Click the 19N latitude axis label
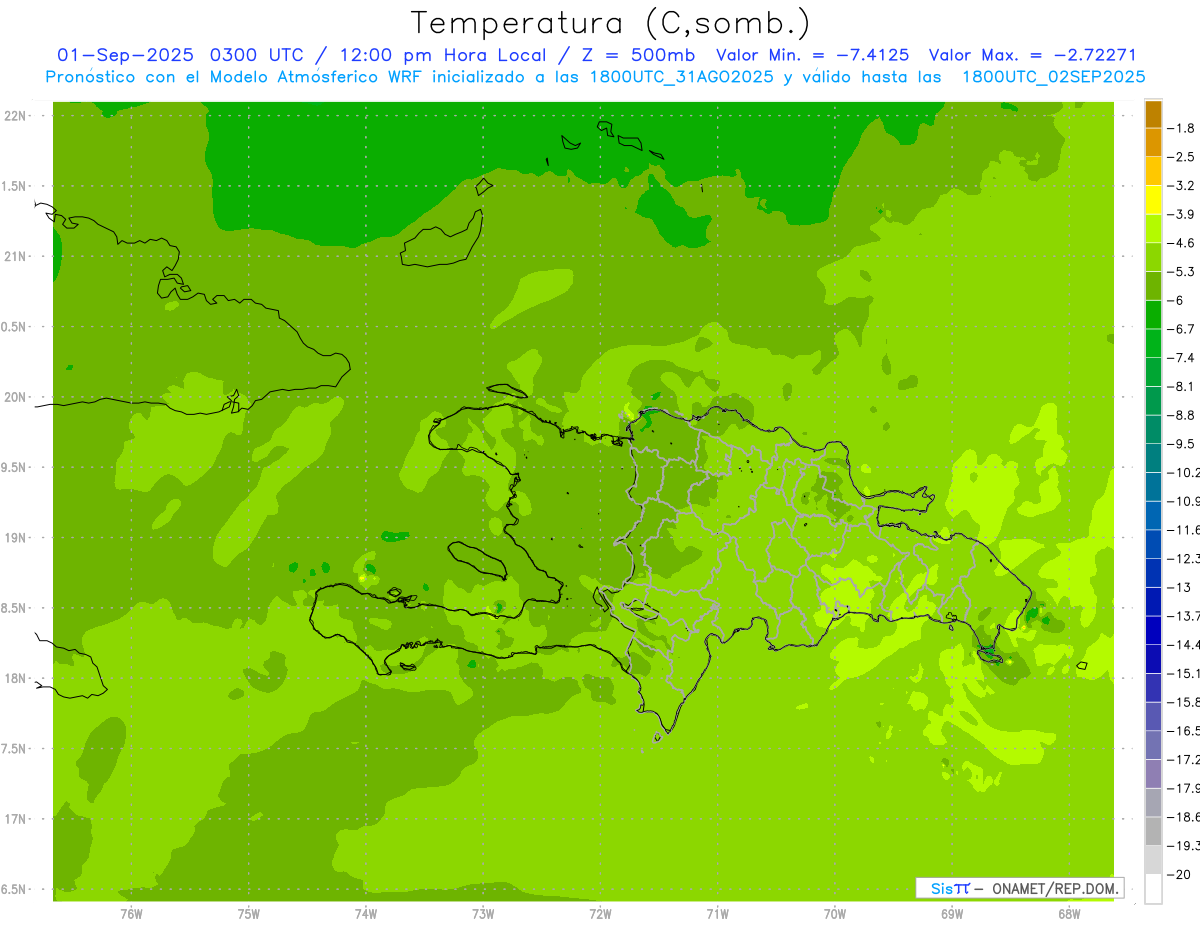The height and width of the screenshot is (927, 1200). pos(16,538)
